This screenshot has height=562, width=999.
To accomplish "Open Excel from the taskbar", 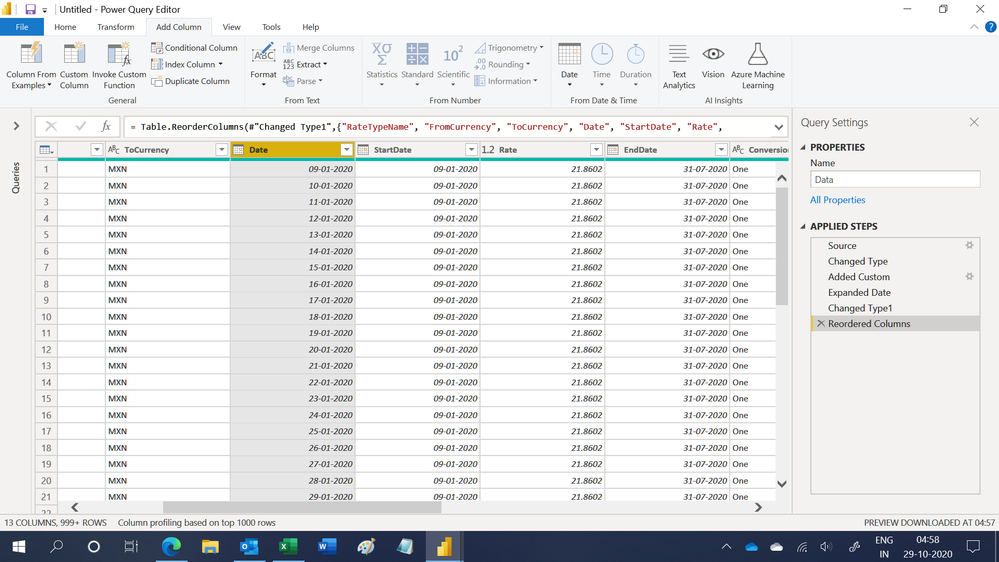I will point(288,546).
